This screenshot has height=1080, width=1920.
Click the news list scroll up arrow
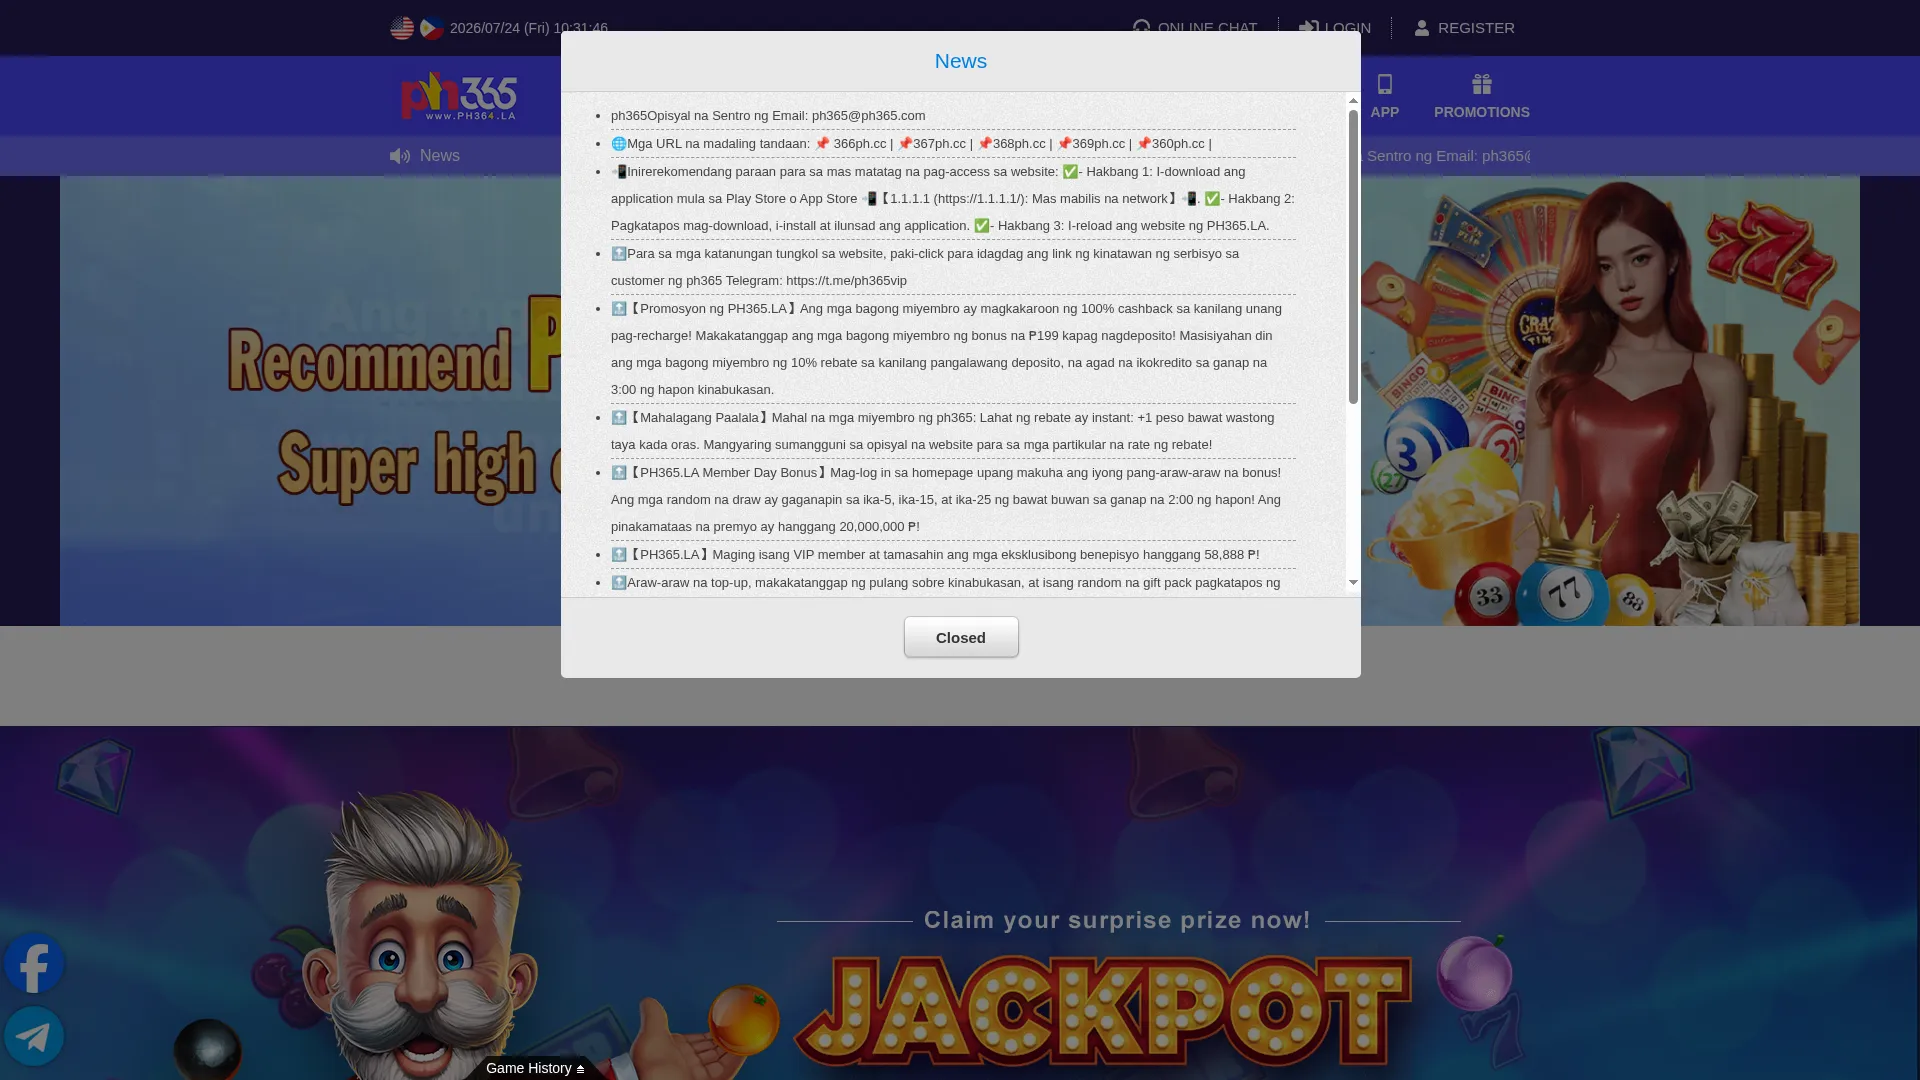click(1353, 100)
